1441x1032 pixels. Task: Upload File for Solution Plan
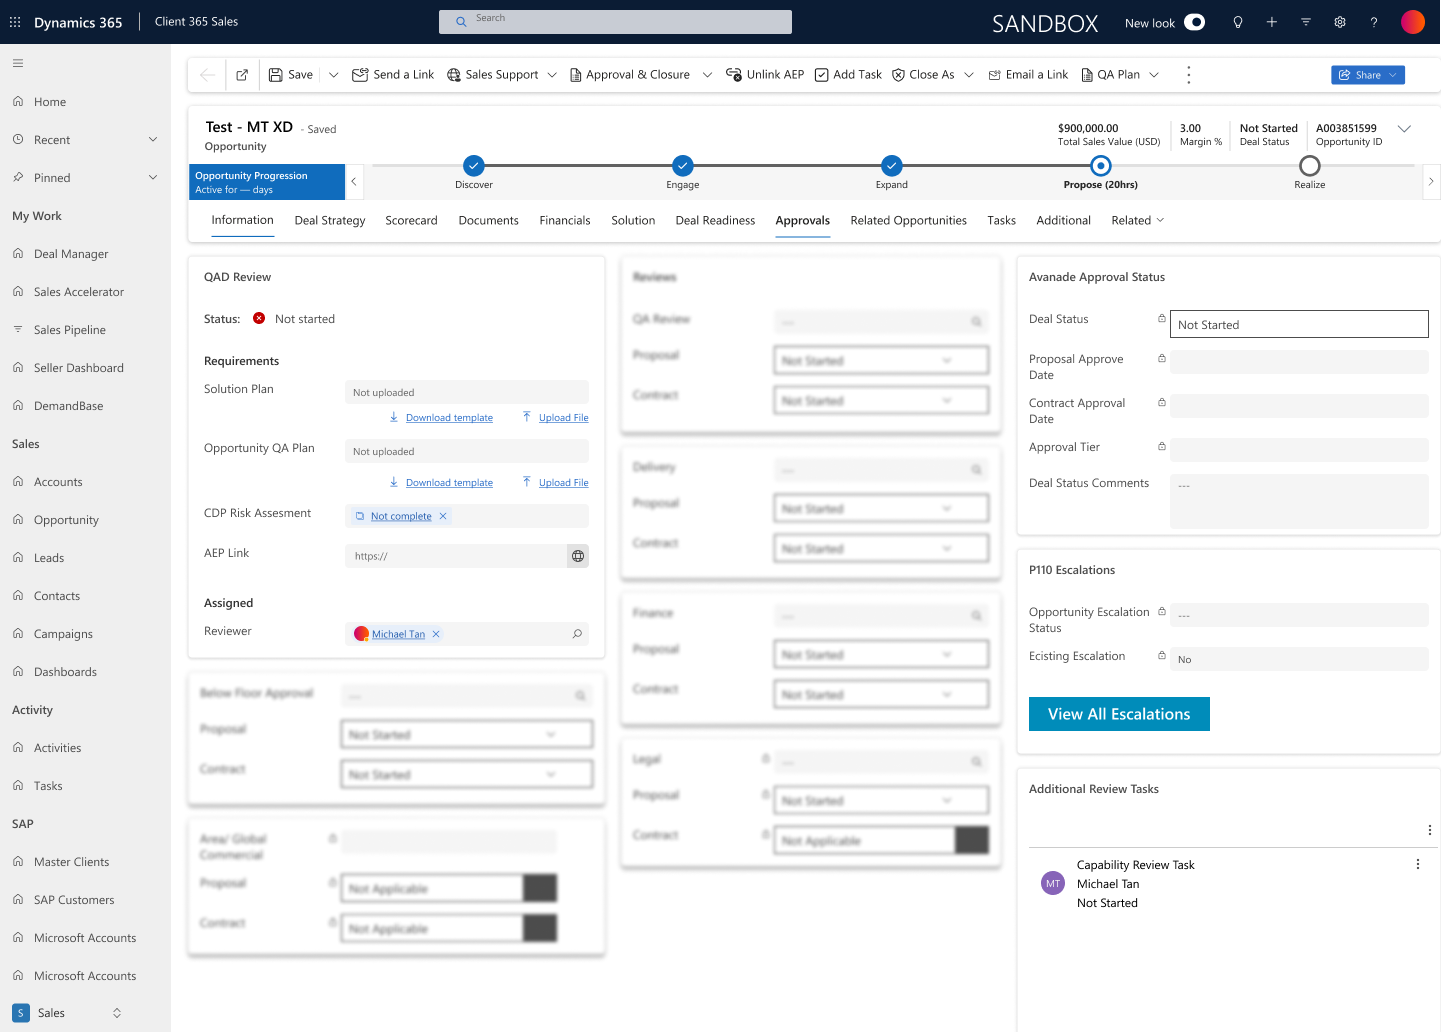point(555,417)
